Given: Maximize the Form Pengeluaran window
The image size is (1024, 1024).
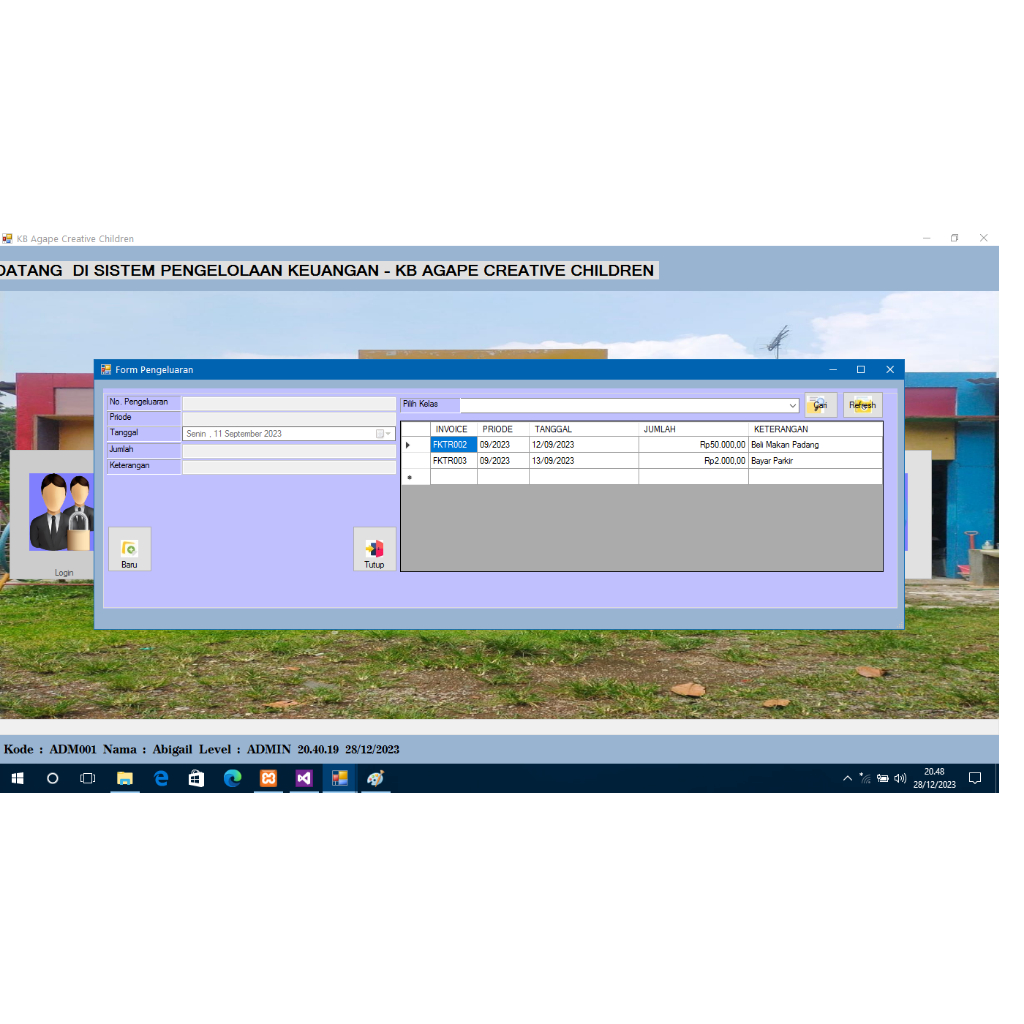Looking at the screenshot, I should point(861,370).
